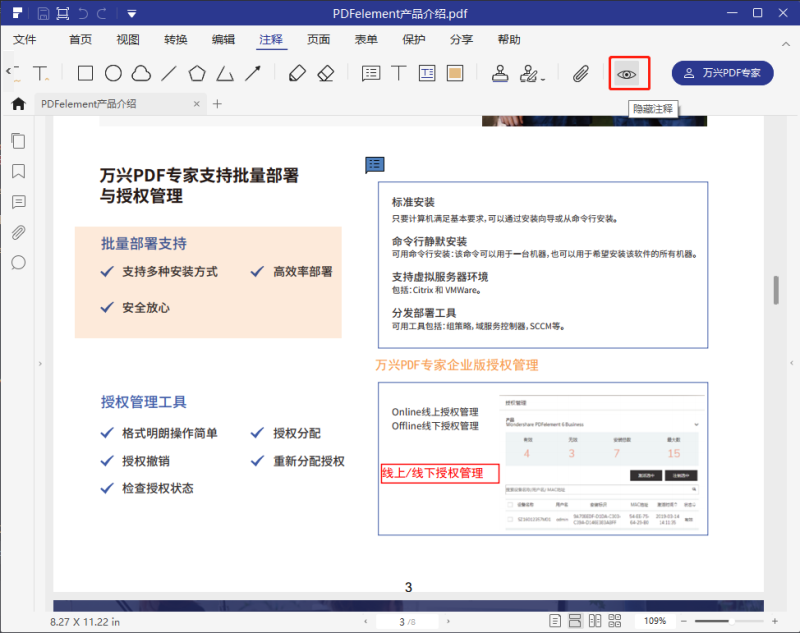Viewport: 800px width, 633px height.
Task: Open the quick toolbar customization dropdown
Action: 131,13
